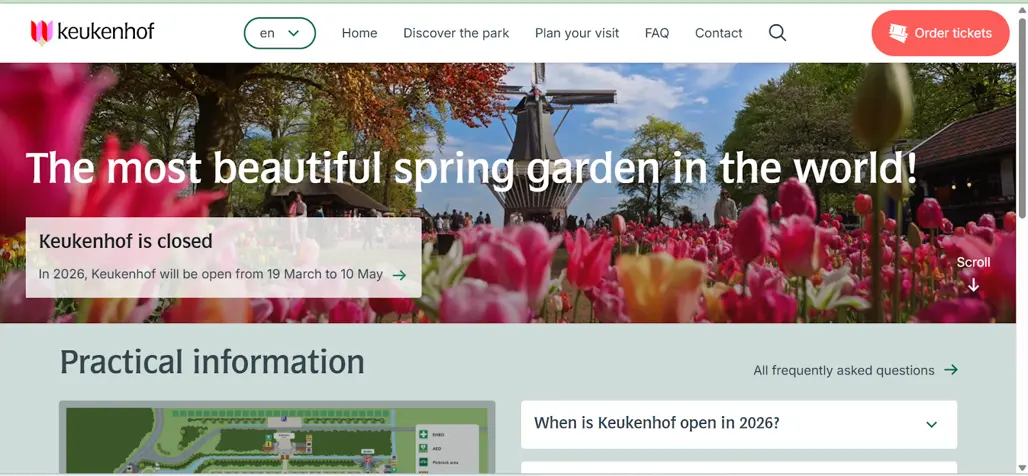
Task: Navigate to the FAQ page
Action: [657, 33]
